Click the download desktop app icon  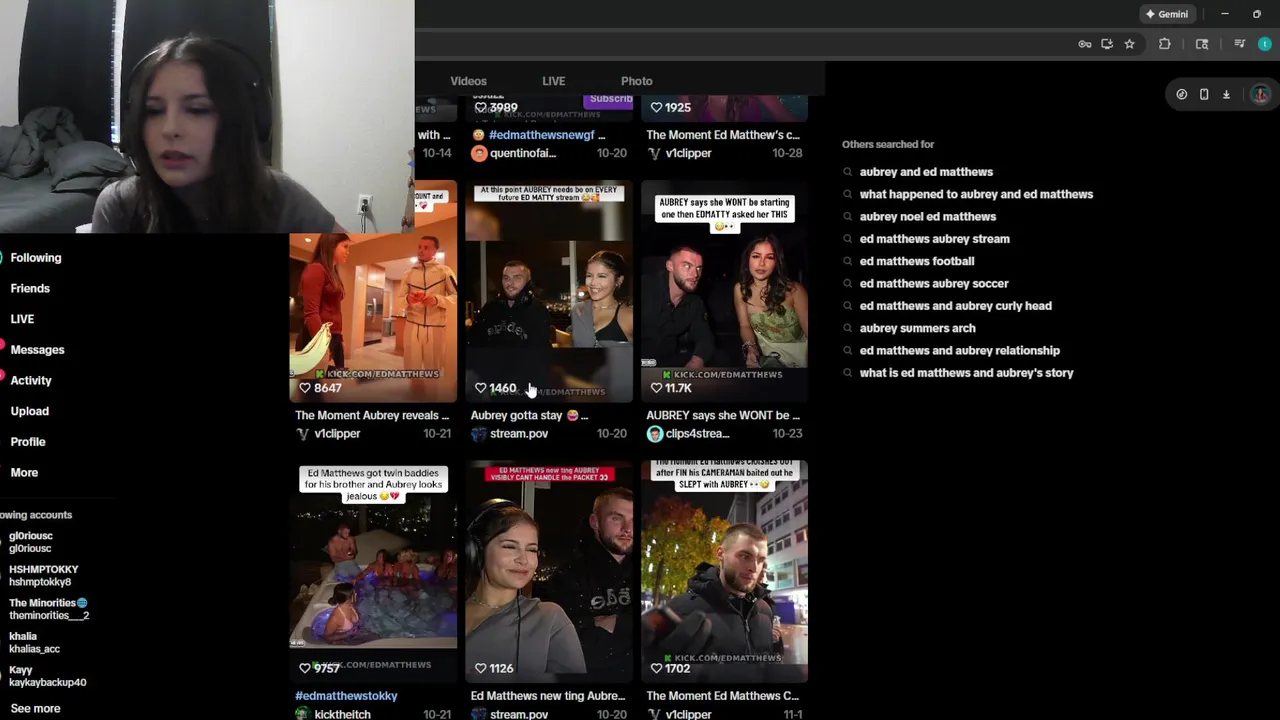pos(1226,94)
